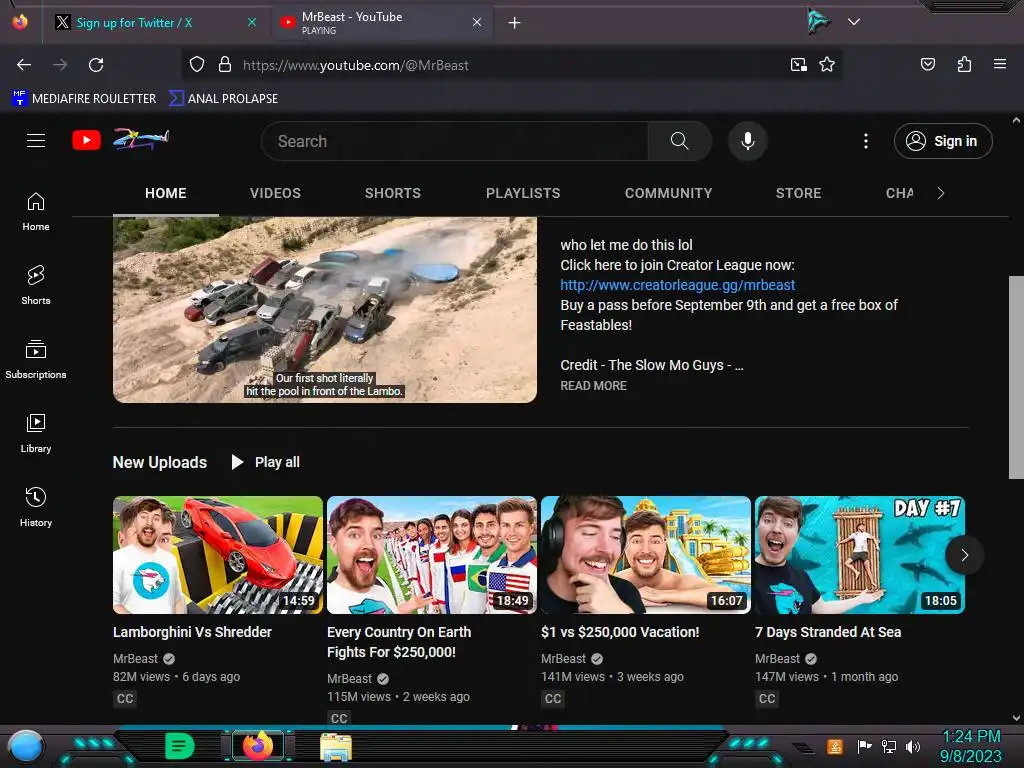Click the page vertical scrollbar
This screenshot has height=768, width=1024.
1016,377
